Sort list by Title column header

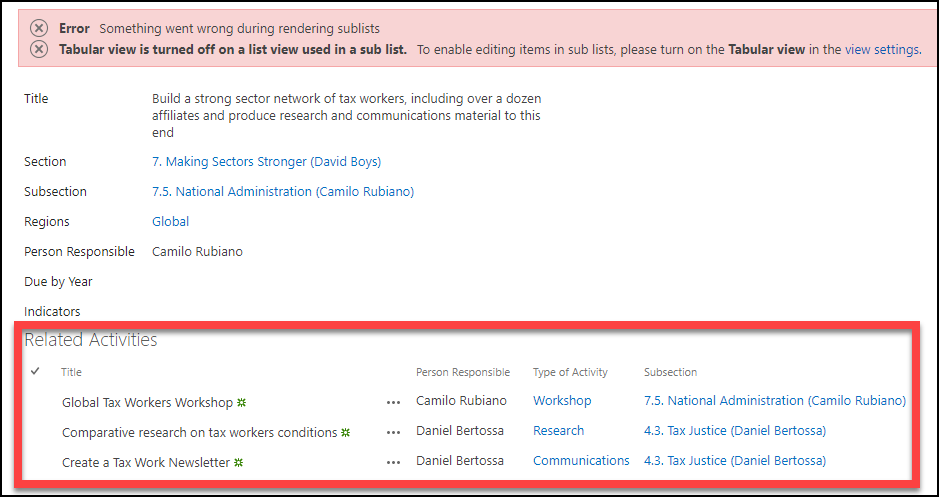tap(71, 372)
